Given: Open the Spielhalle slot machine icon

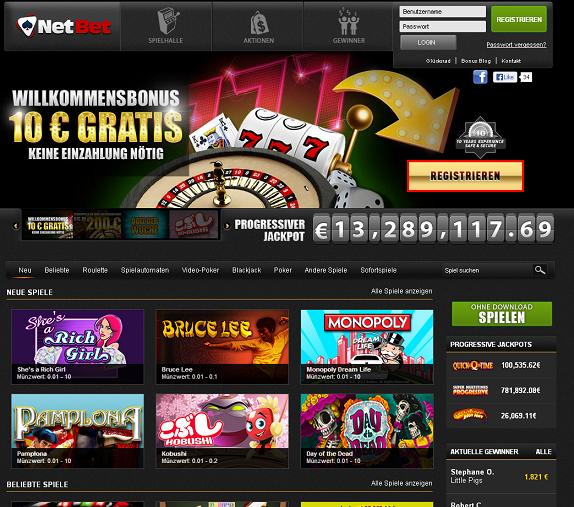Looking at the screenshot, I should (x=167, y=22).
